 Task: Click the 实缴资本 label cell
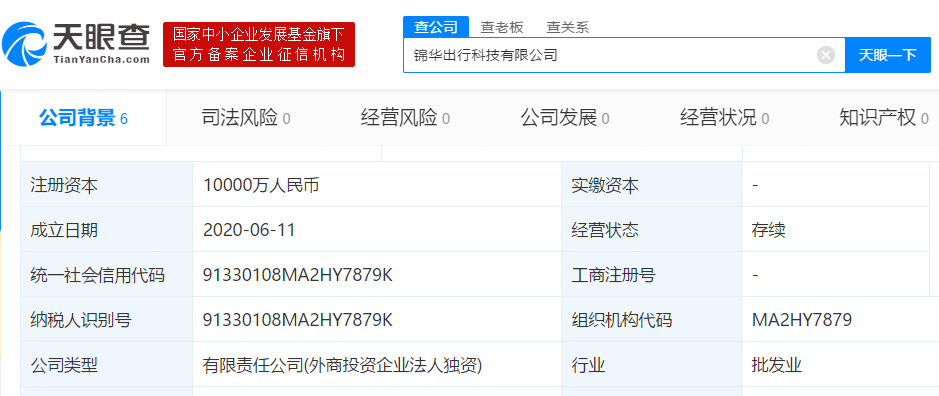[652, 185]
